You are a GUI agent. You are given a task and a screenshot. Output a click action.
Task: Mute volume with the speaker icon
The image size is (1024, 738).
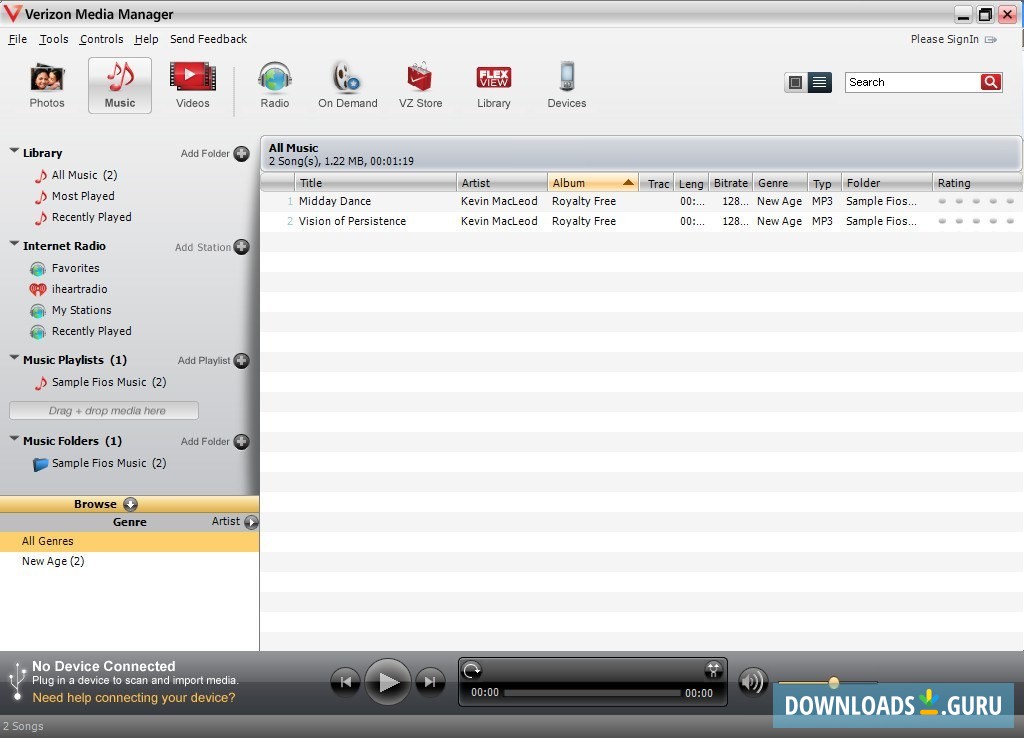pyautogui.click(x=752, y=682)
